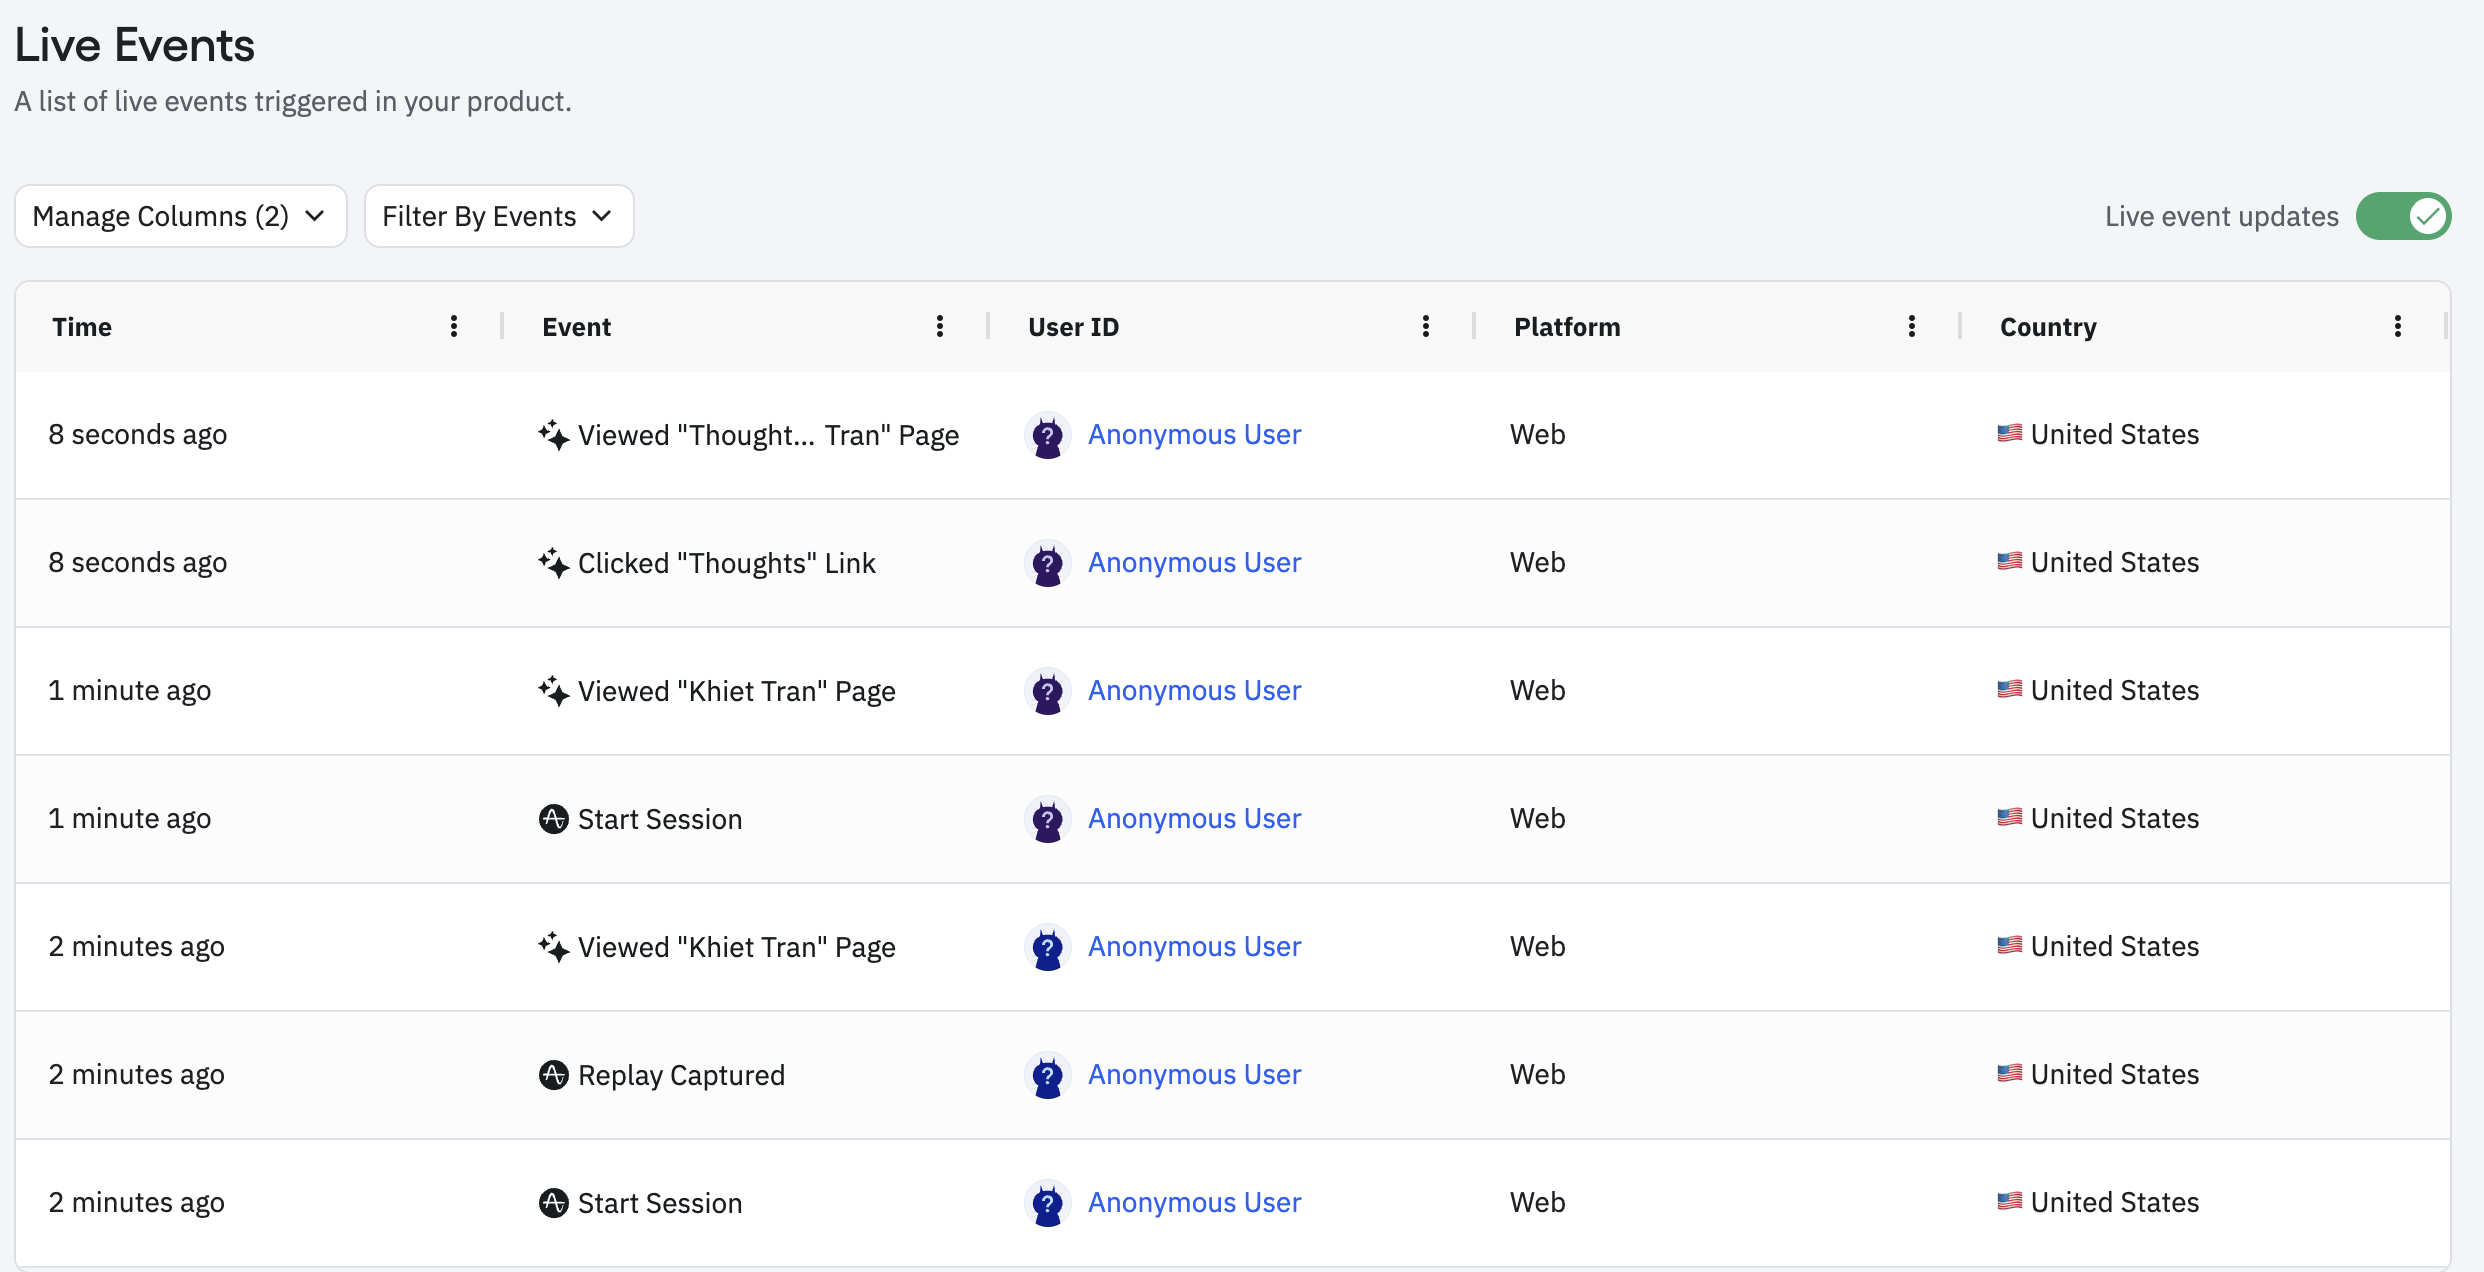
Task: Disable the Live event updates toggle
Action: 2404,215
